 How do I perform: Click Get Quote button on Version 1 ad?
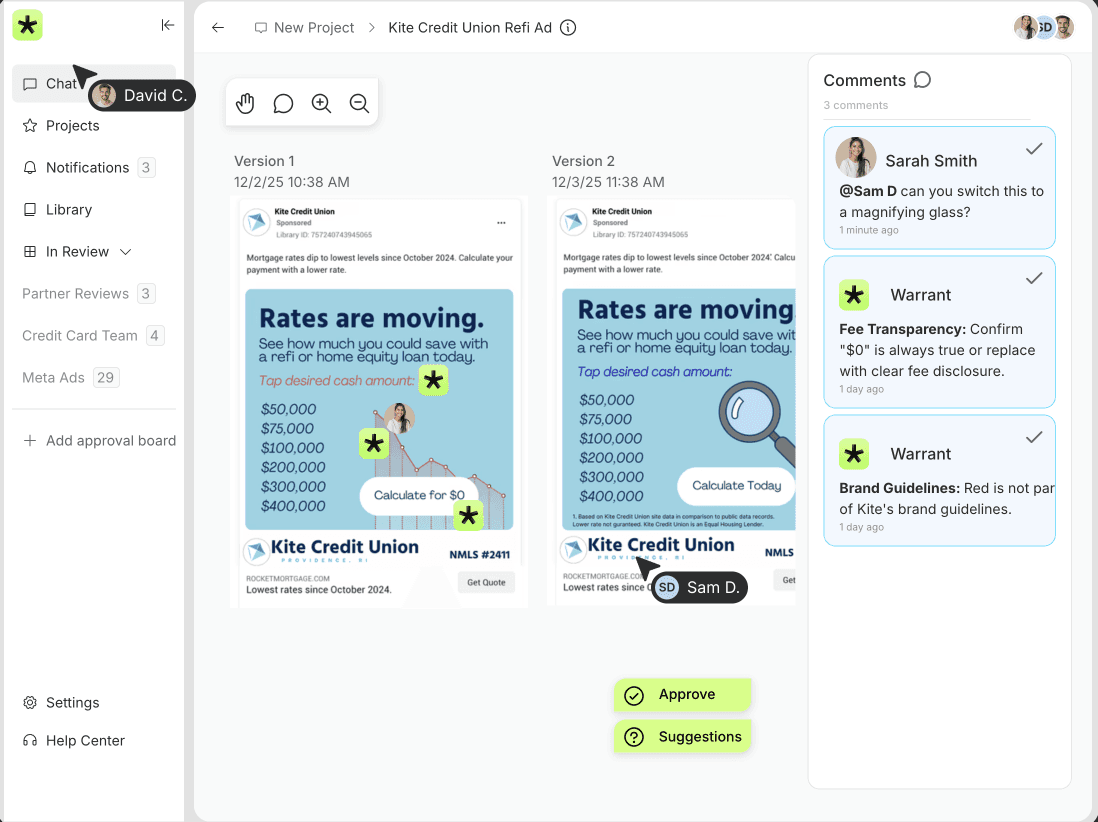coord(486,582)
